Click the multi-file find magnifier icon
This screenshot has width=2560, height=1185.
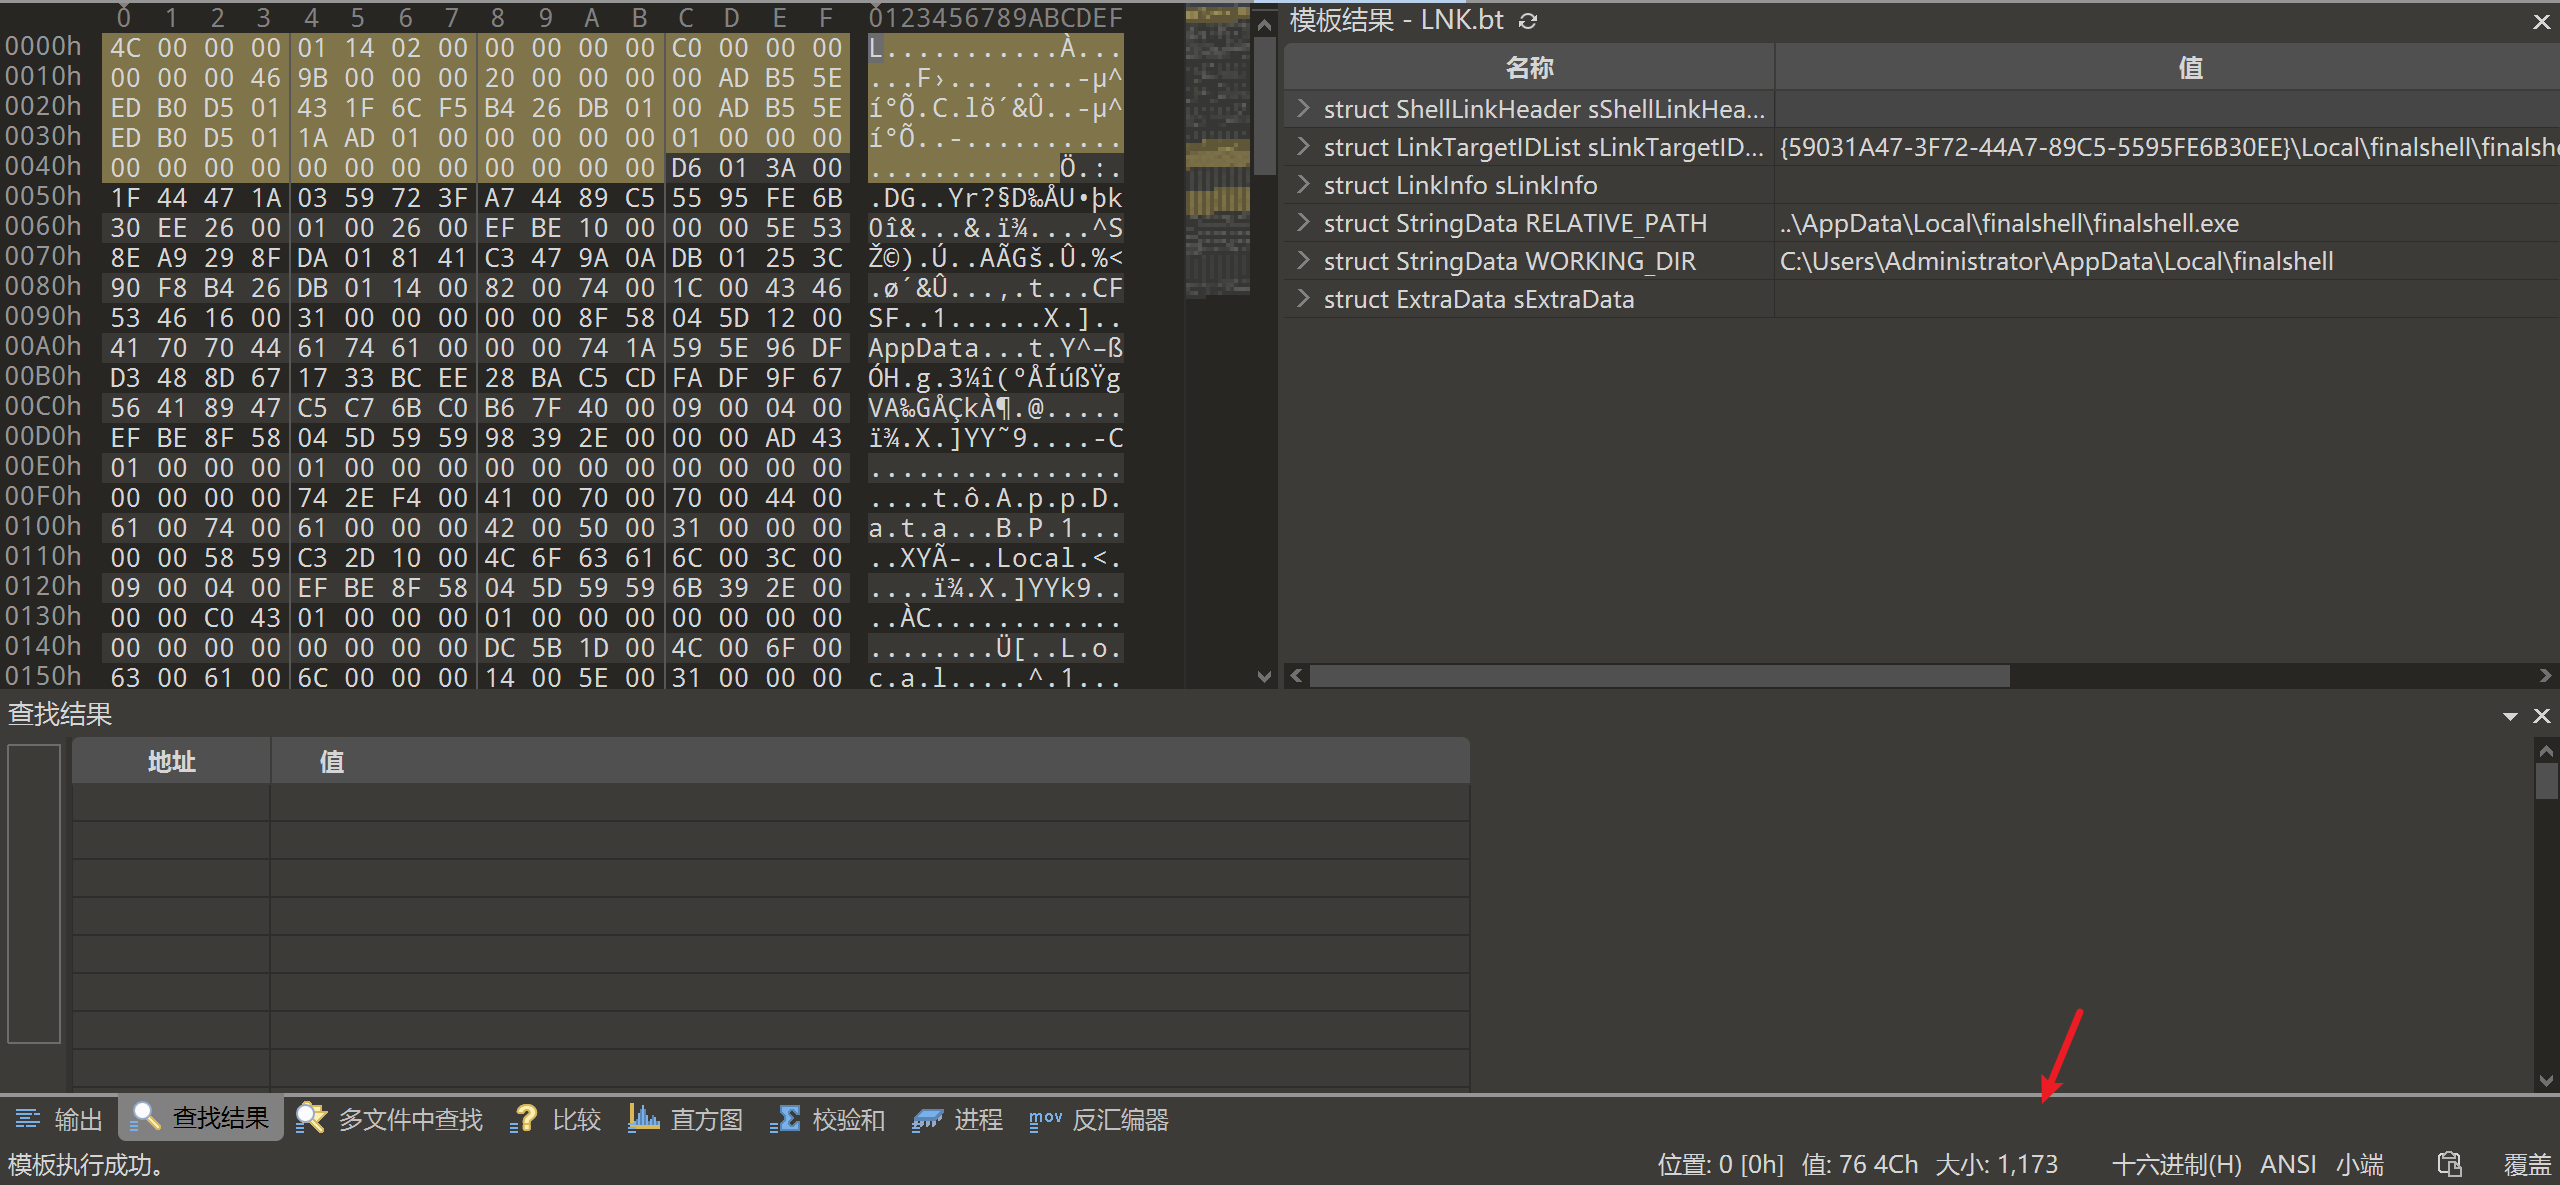(311, 1119)
